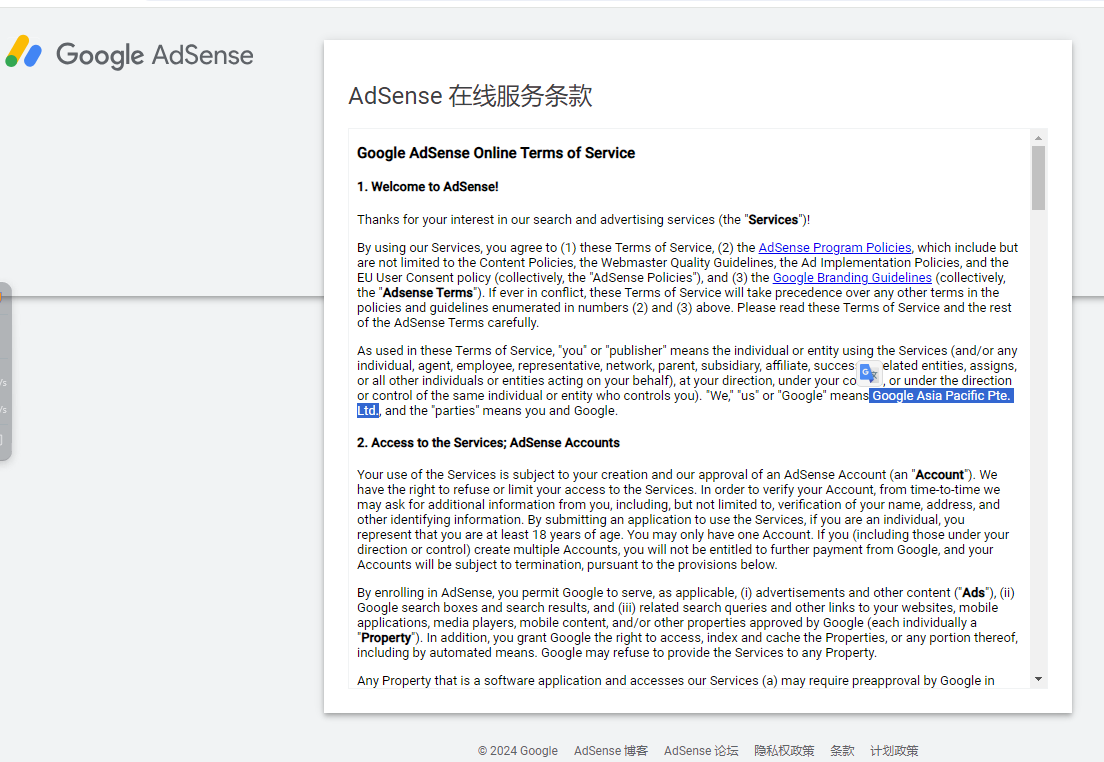This screenshot has height=762, width=1104.
Task: Click the "2. Access to the Services" heading
Action: point(488,443)
